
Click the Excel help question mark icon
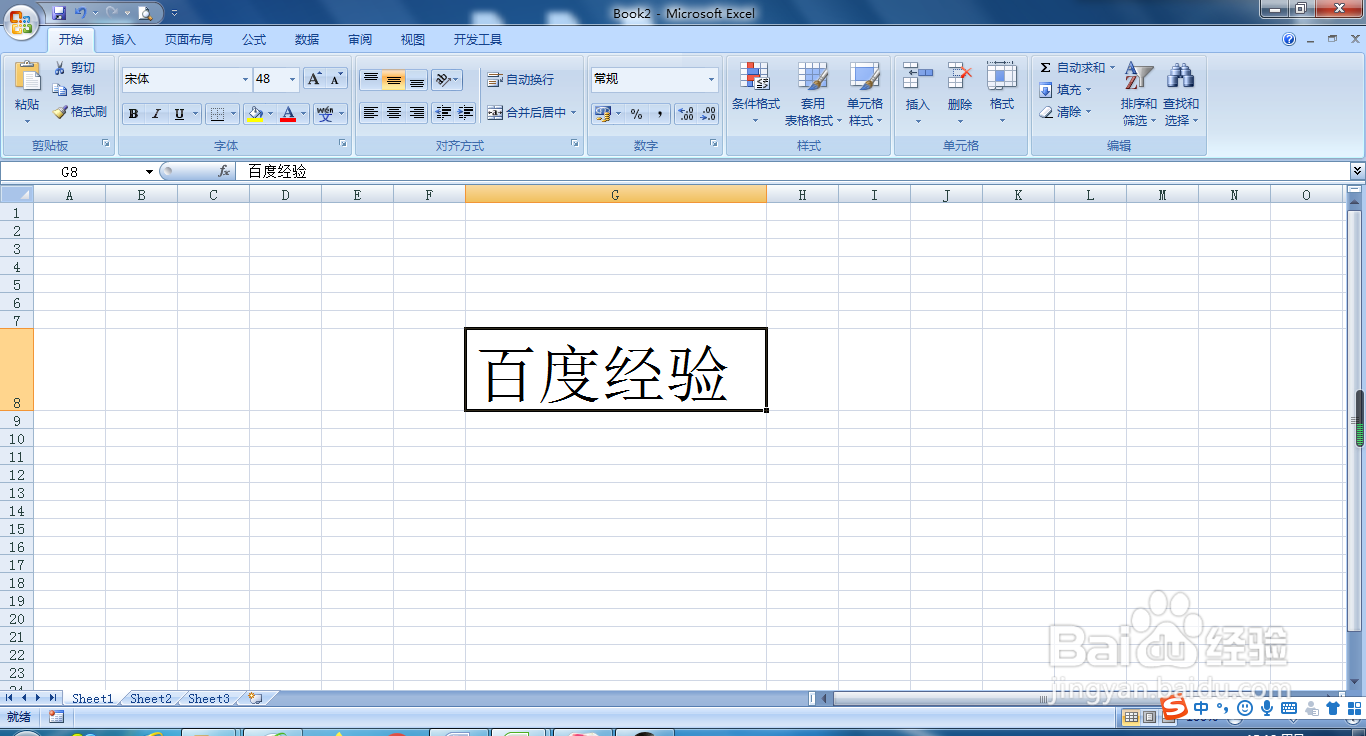click(x=1289, y=39)
